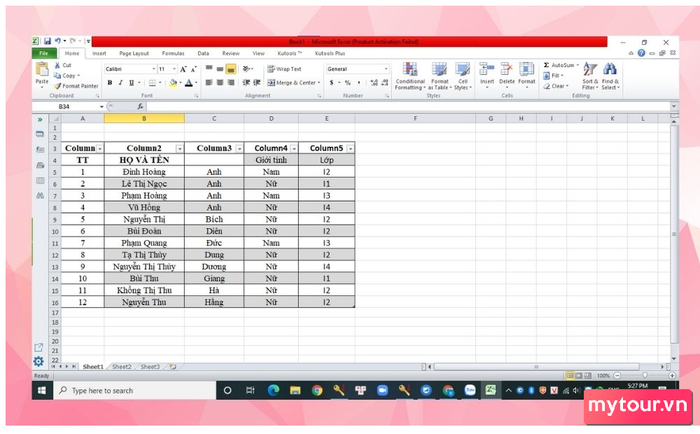
Task: Apply the dollar Accounting Number Format
Action: 332,83
